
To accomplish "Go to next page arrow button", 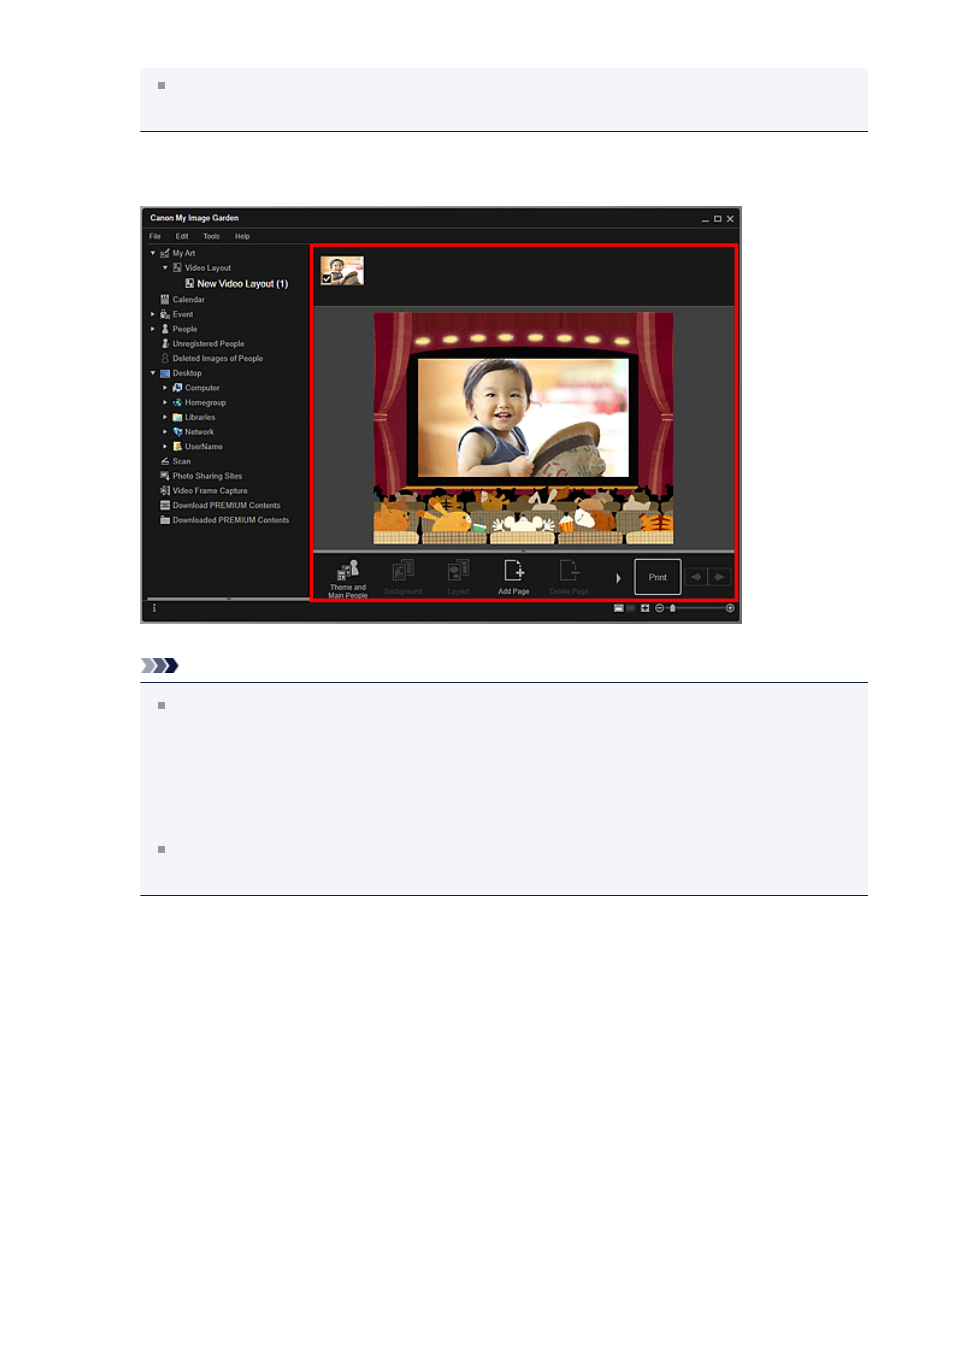I will [719, 577].
